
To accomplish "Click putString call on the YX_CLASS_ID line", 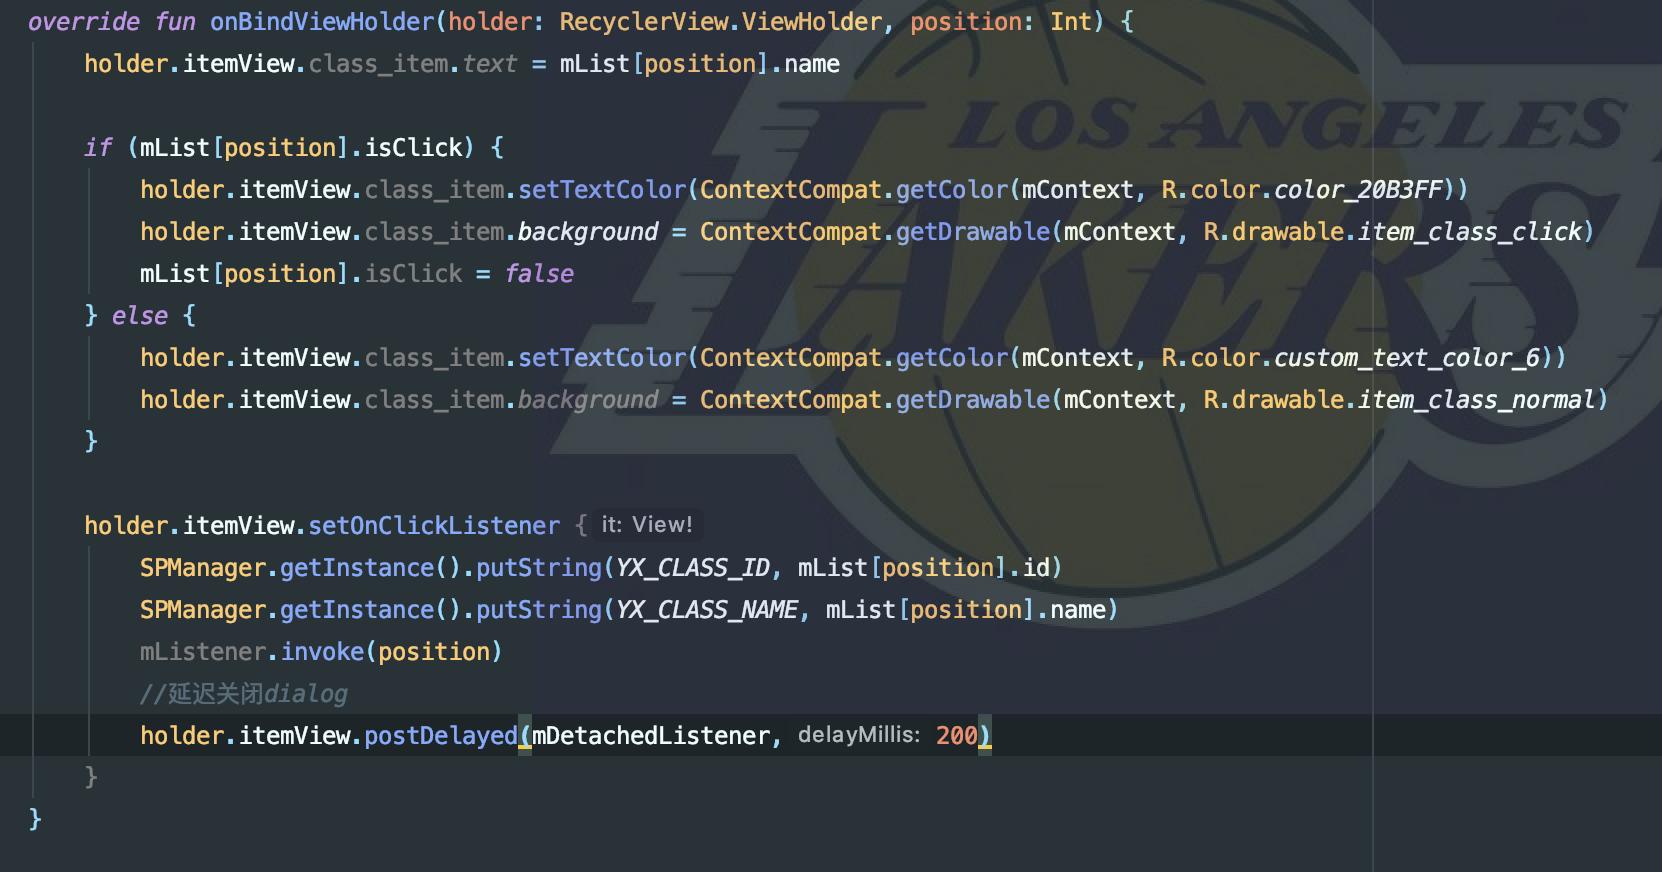I will (539, 568).
